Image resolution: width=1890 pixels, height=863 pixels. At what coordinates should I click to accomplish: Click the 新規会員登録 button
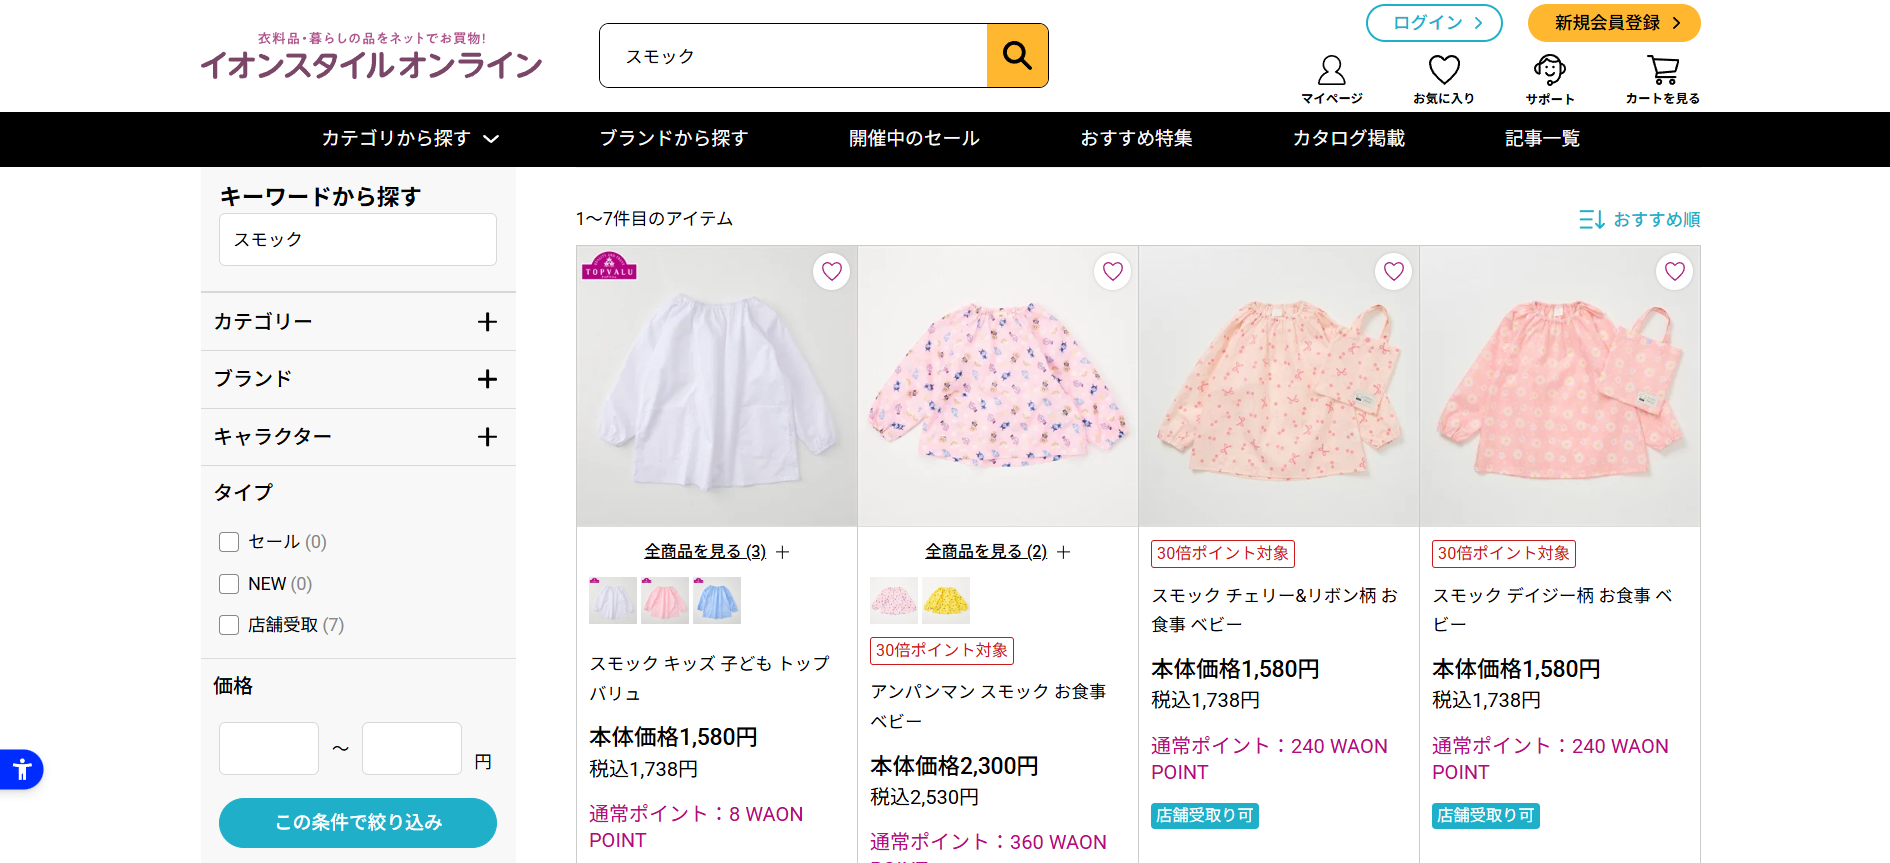1614,23
